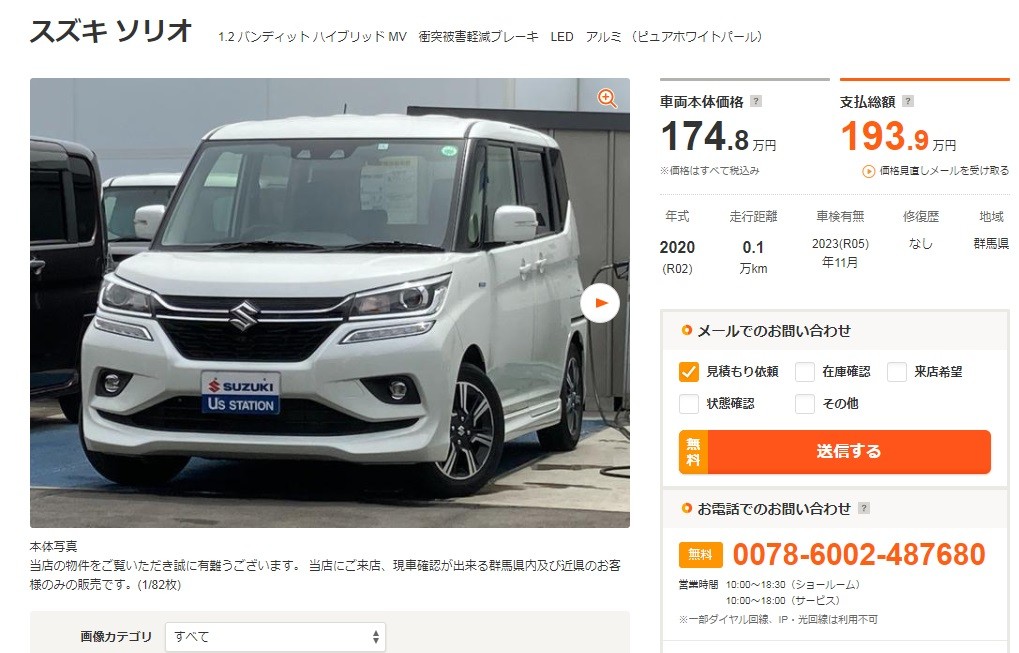Click help icon next to お電話でのお問い合わせ
Screen dimensions: 1019x653
(864, 508)
